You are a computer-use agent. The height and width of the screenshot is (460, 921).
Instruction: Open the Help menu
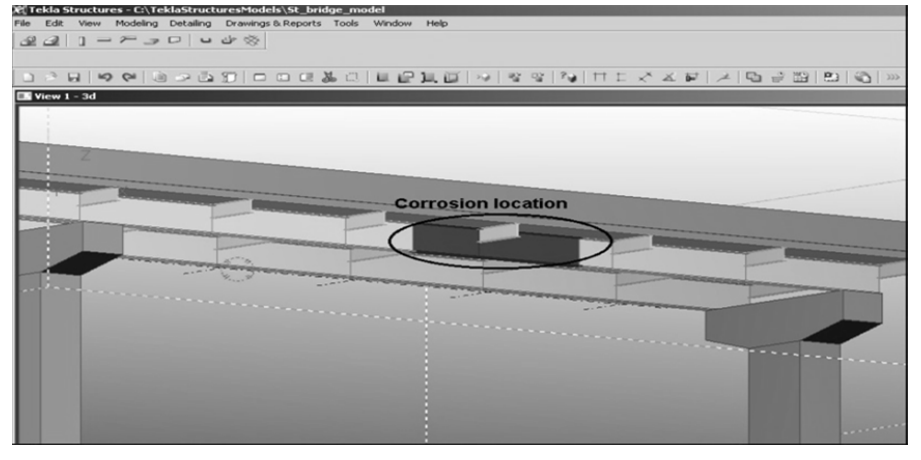(437, 22)
